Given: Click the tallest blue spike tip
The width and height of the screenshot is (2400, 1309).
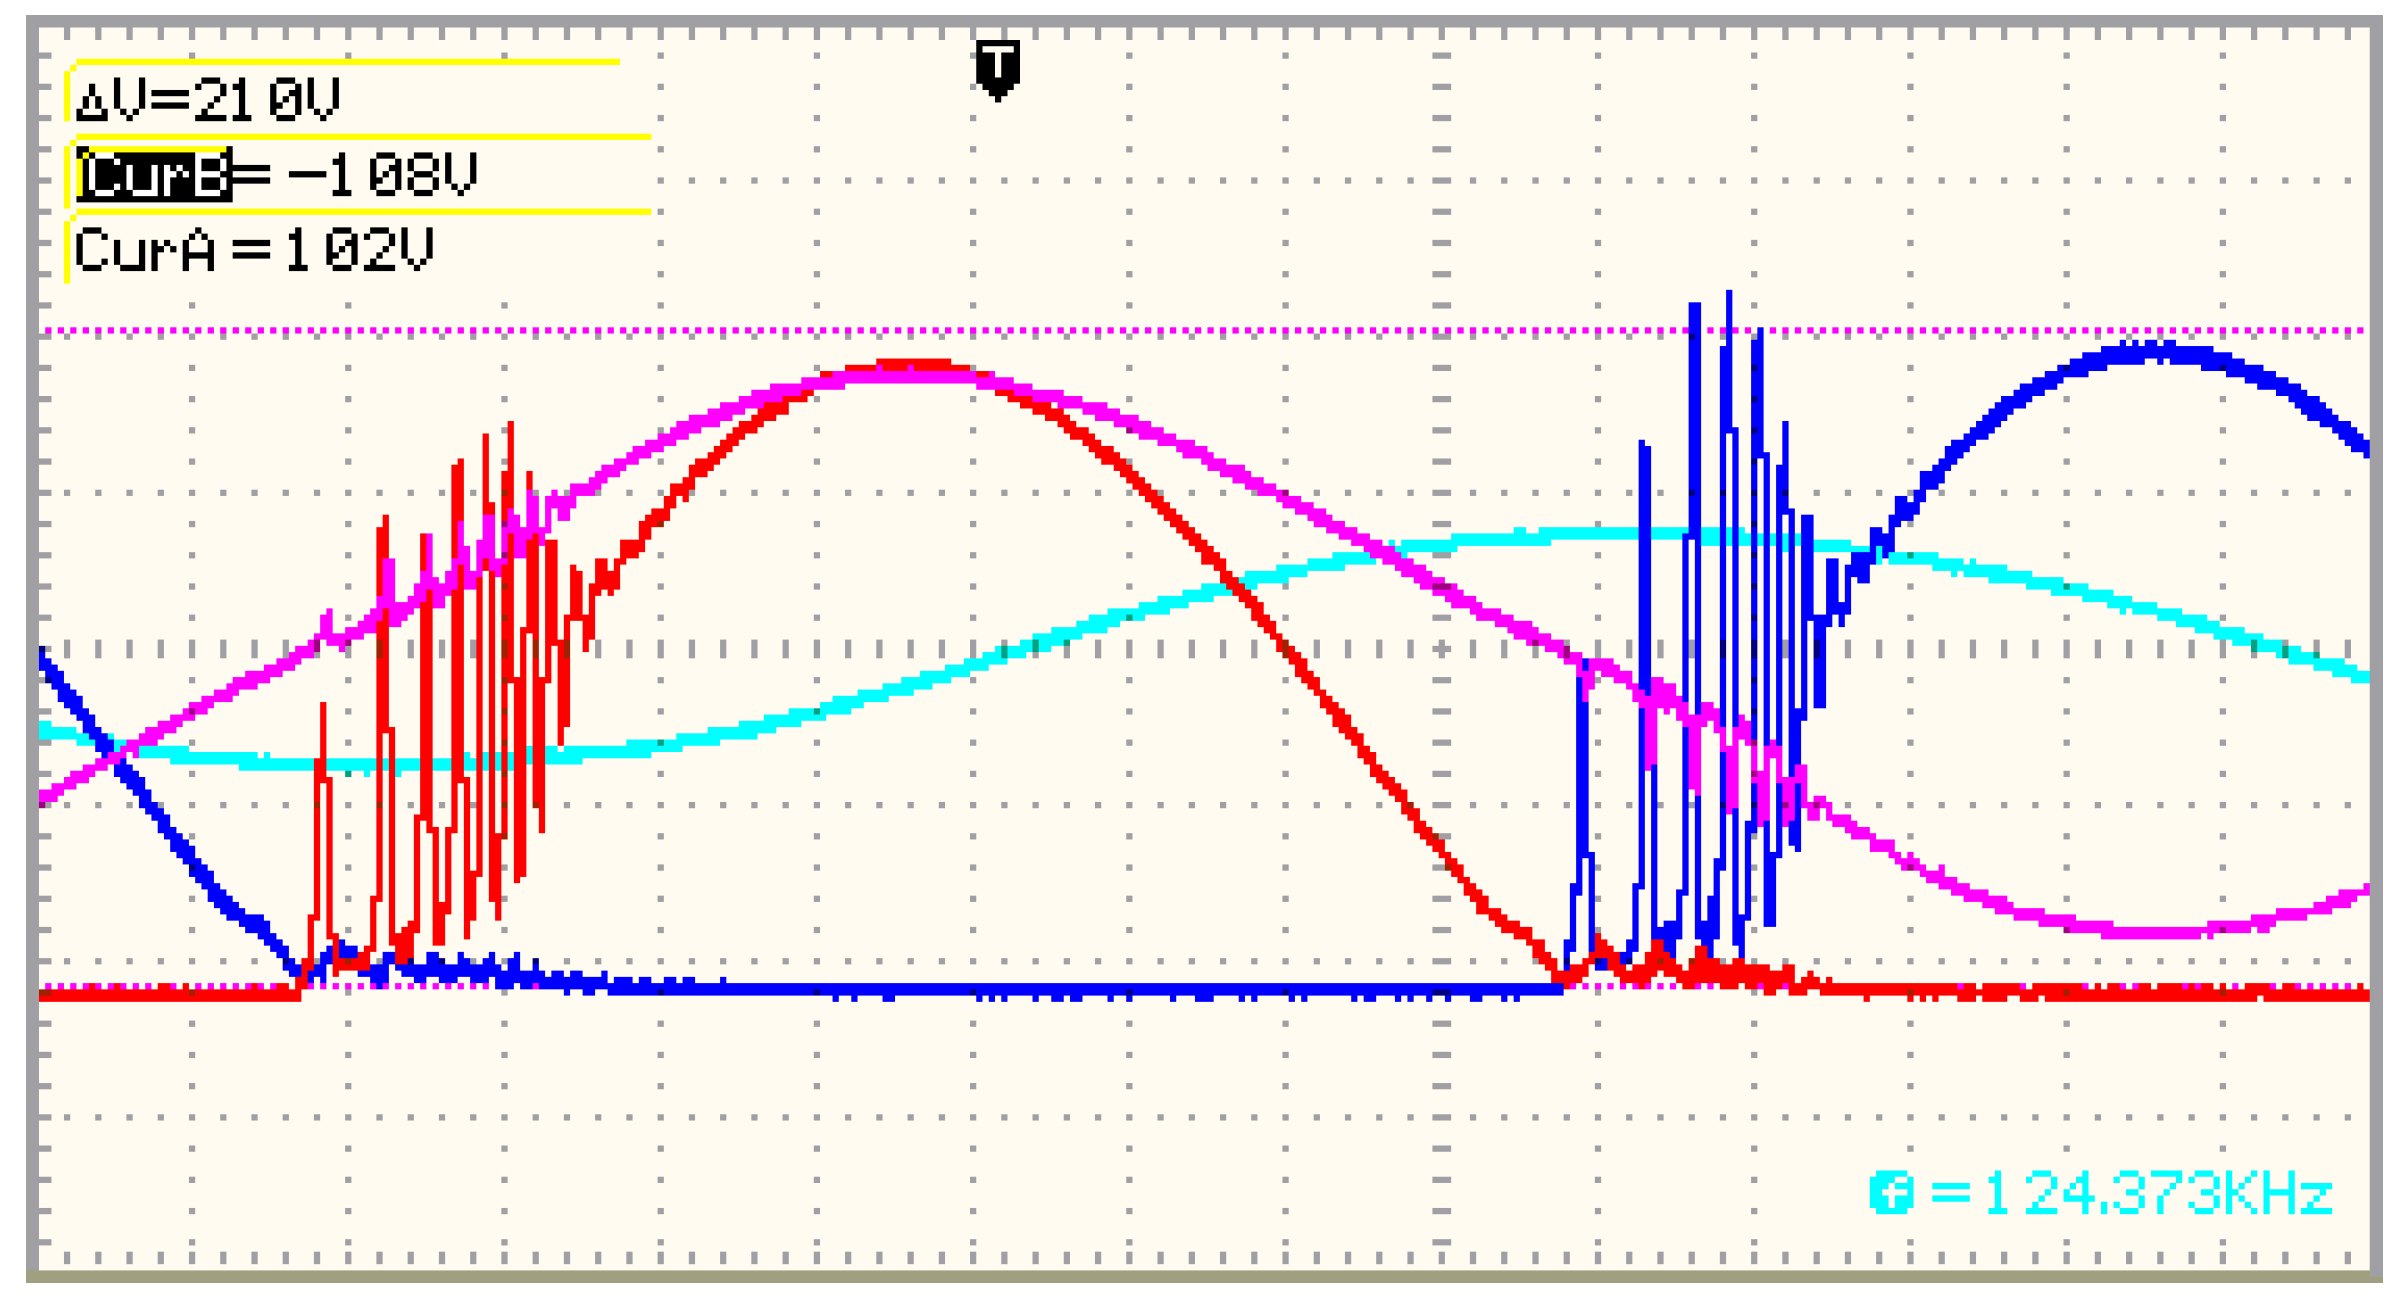Looking at the screenshot, I should pos(1728,294).
